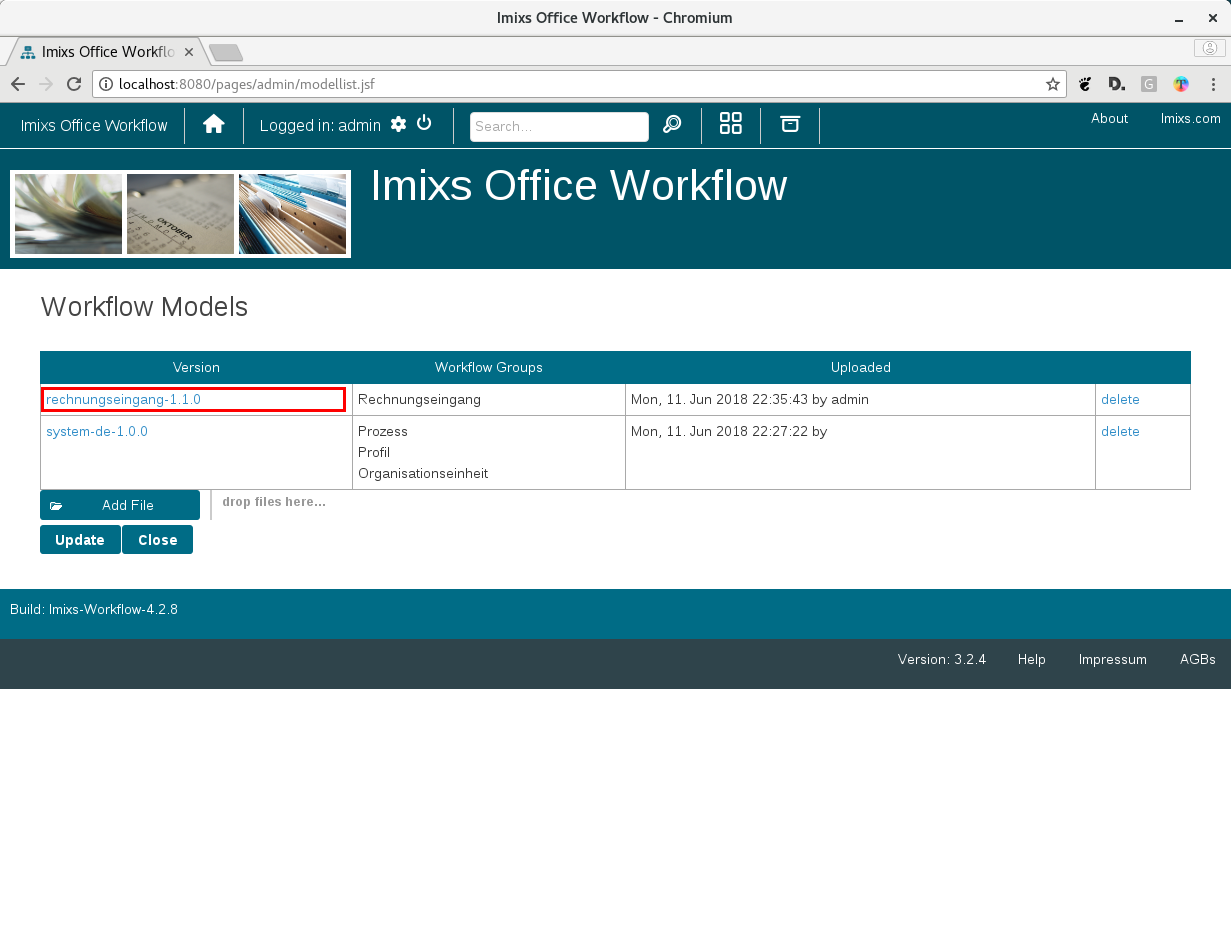Open the rechnungseingang-1.1.0 model link
Image resolution: width=1231 pixels, height=938 pixels.
click(x=124, y=399)
